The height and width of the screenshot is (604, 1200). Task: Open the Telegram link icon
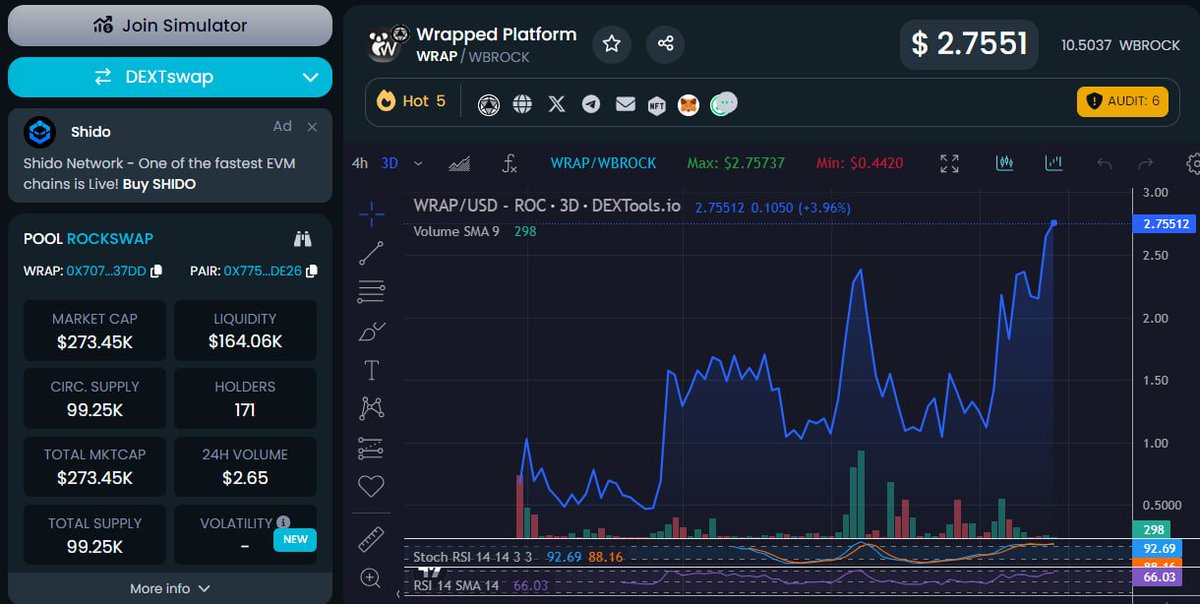(x=591, y=104)
